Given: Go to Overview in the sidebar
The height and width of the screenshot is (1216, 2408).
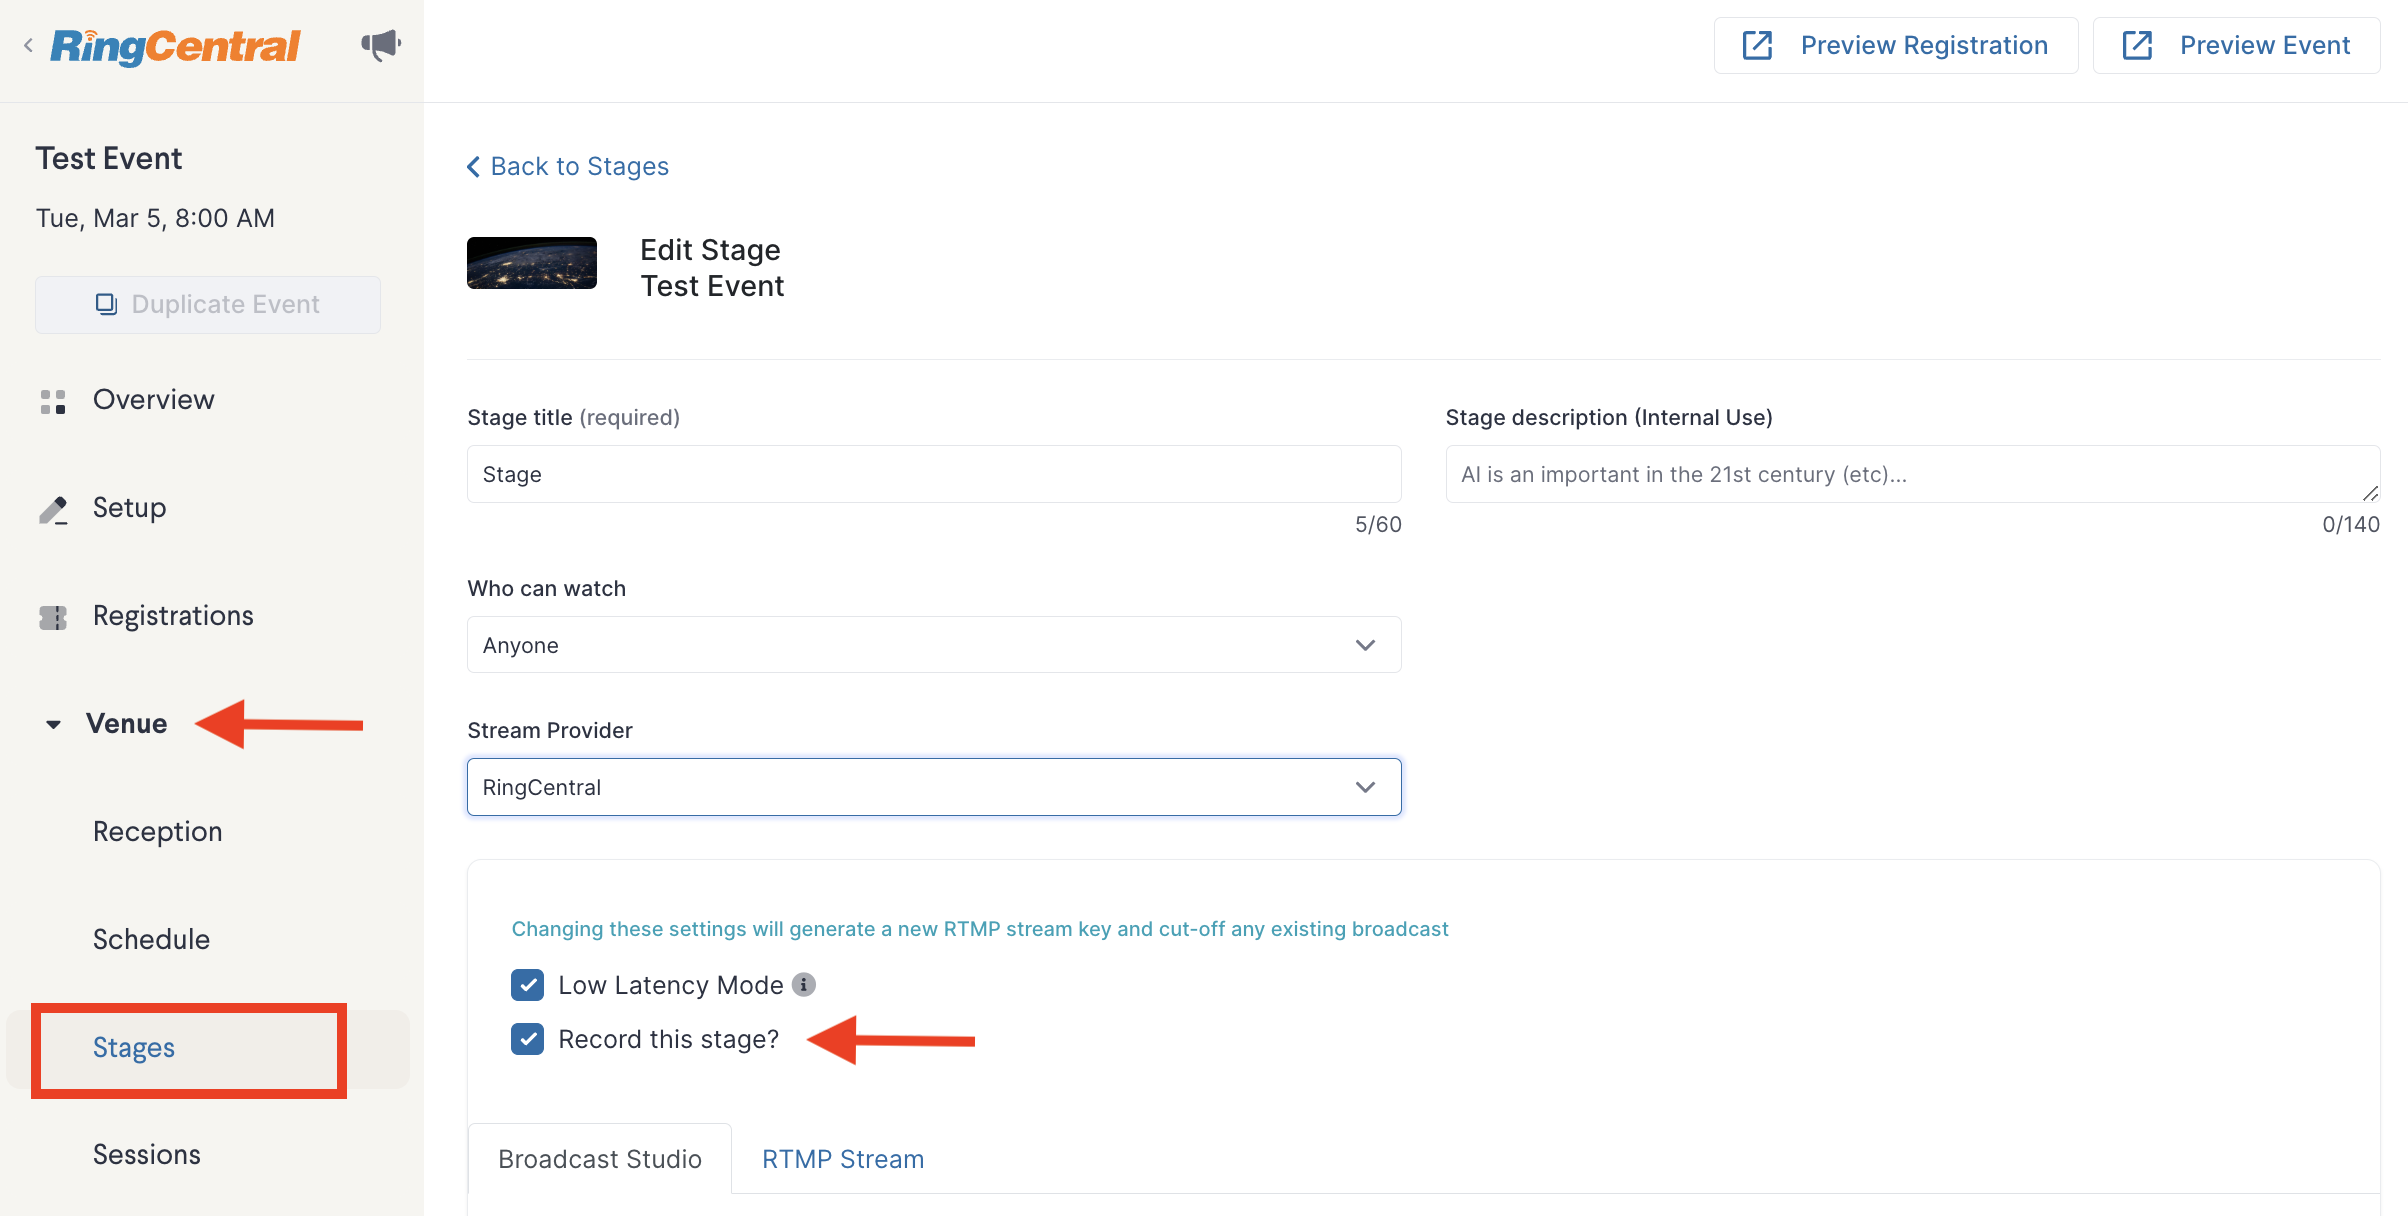Looking at the screenshot, I should pyautogui.click(x=153, y=400).
